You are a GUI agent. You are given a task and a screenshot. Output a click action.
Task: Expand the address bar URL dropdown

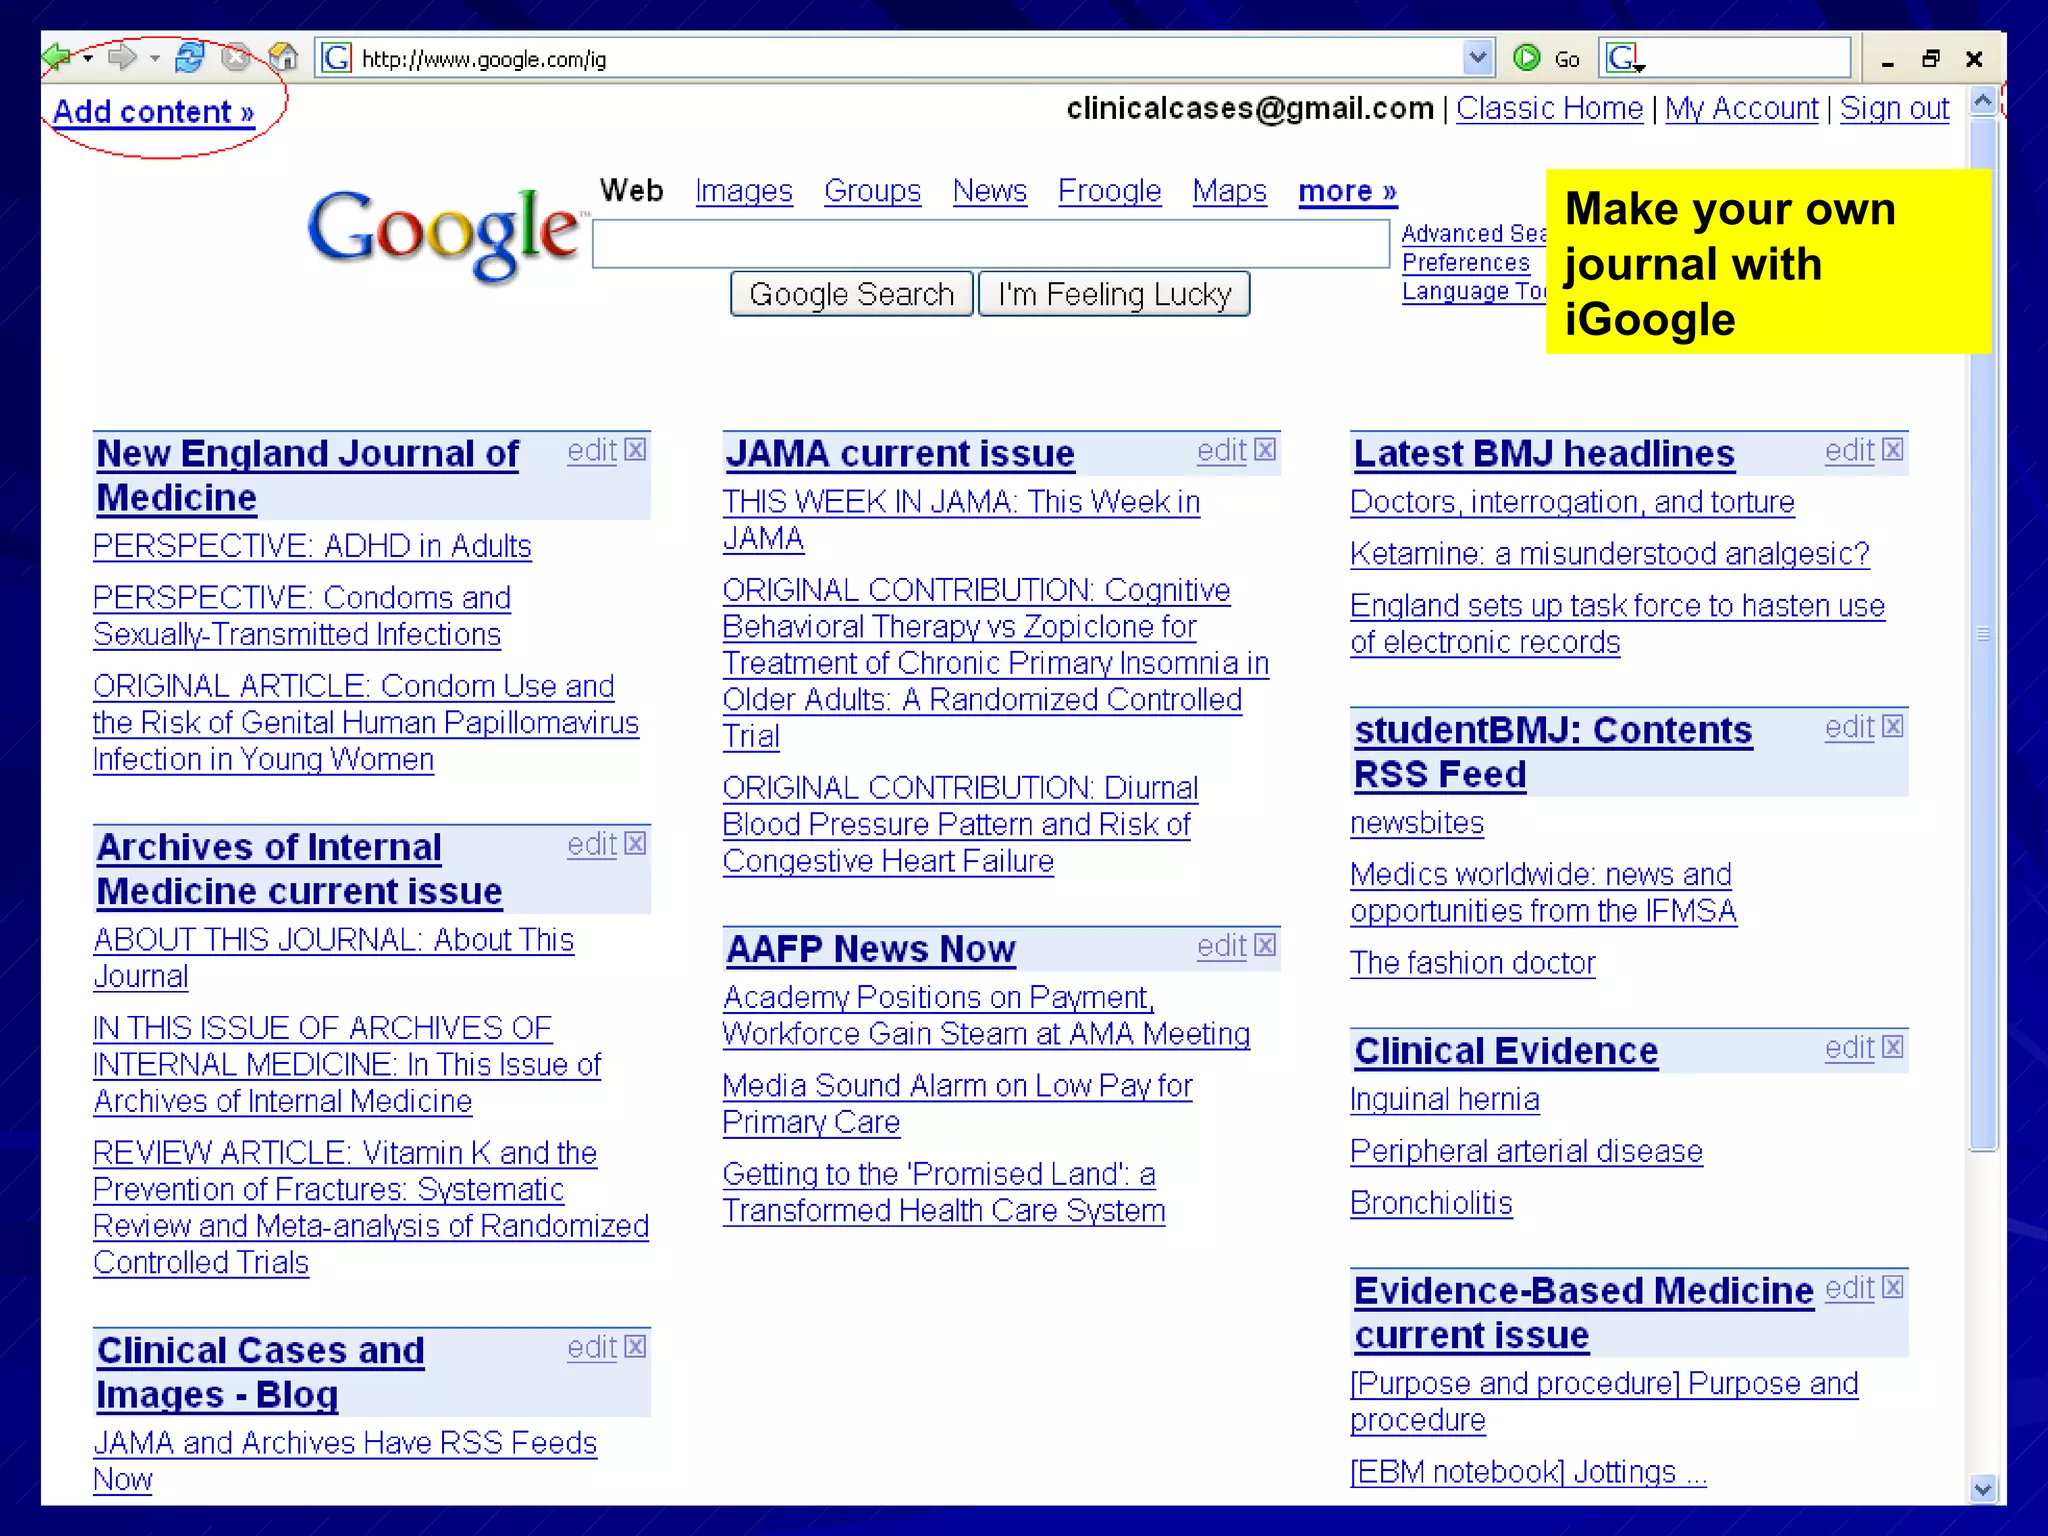click(x=1477, y=58)
